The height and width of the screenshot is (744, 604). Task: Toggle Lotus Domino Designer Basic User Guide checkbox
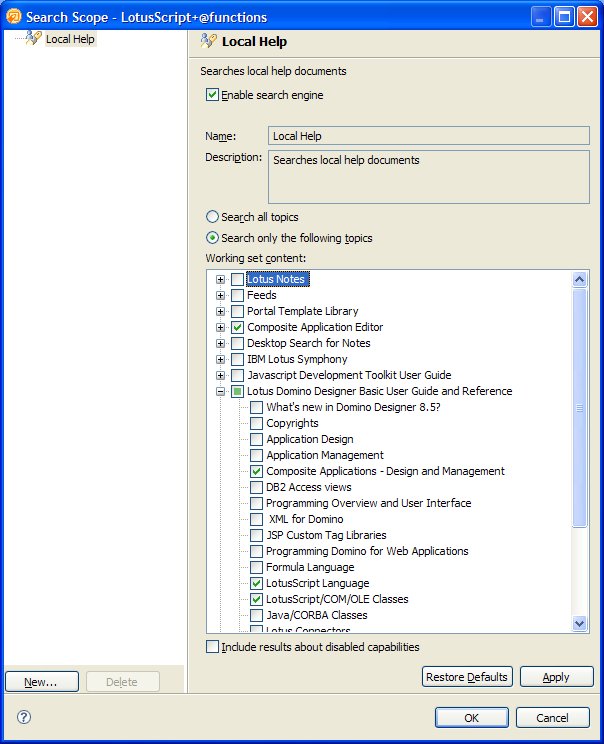pyautogui.click(x=237, y=391)
